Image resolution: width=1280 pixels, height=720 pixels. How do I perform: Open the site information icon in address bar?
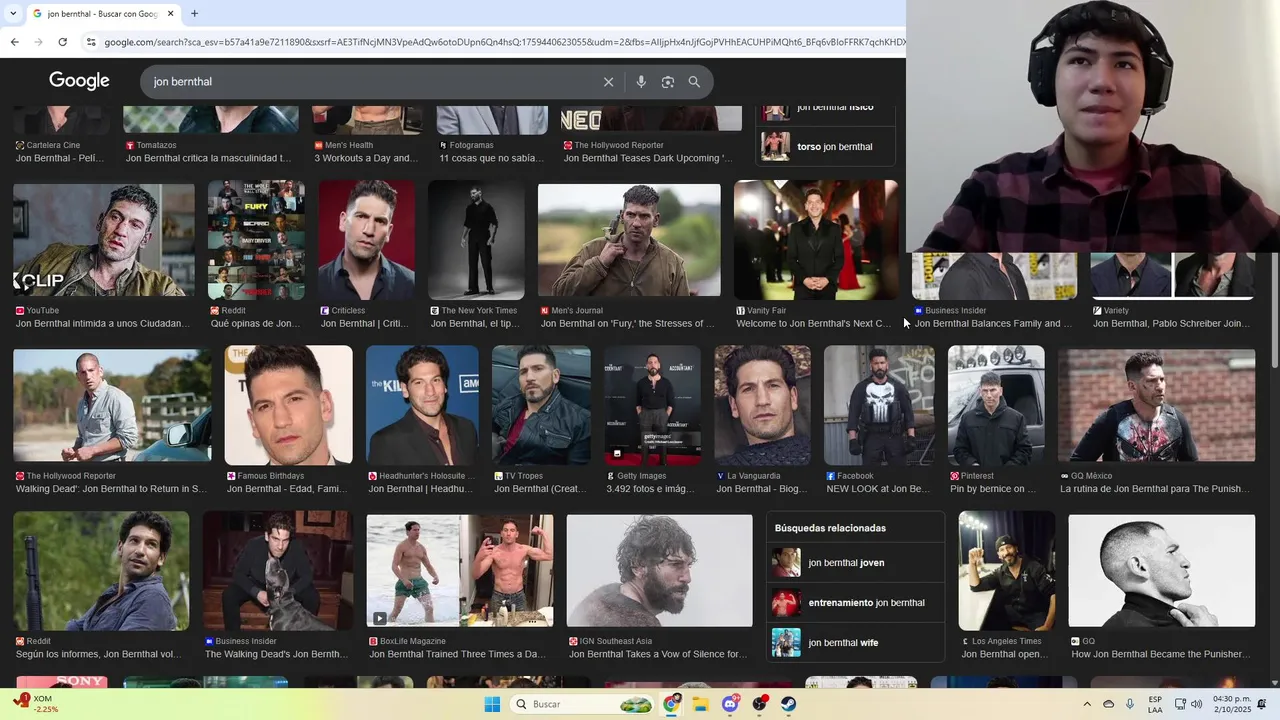(91, 42)
